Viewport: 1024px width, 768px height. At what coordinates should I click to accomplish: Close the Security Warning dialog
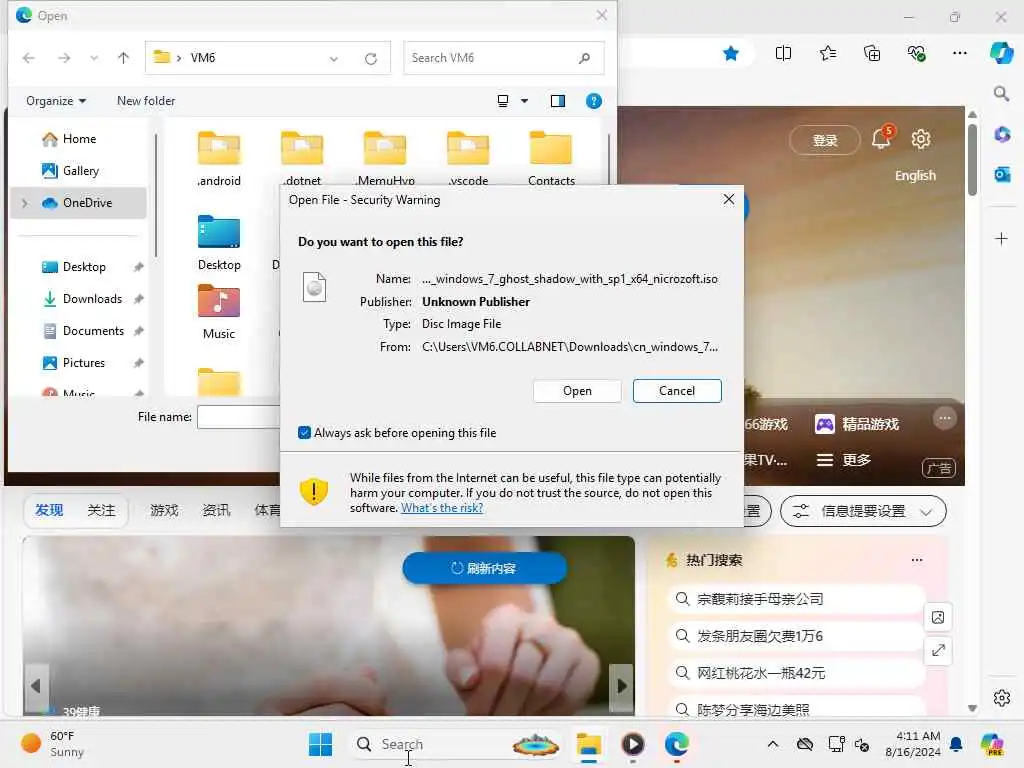click(729, 199)
